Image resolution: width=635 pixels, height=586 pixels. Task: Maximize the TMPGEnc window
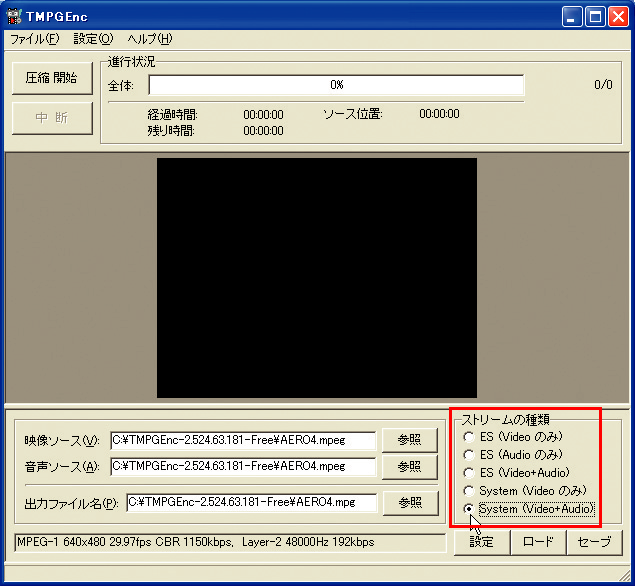[595, 17]
